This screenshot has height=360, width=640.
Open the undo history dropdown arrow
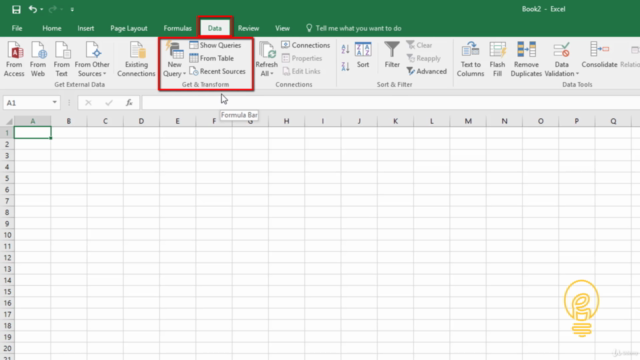click(x=42, y=9)
